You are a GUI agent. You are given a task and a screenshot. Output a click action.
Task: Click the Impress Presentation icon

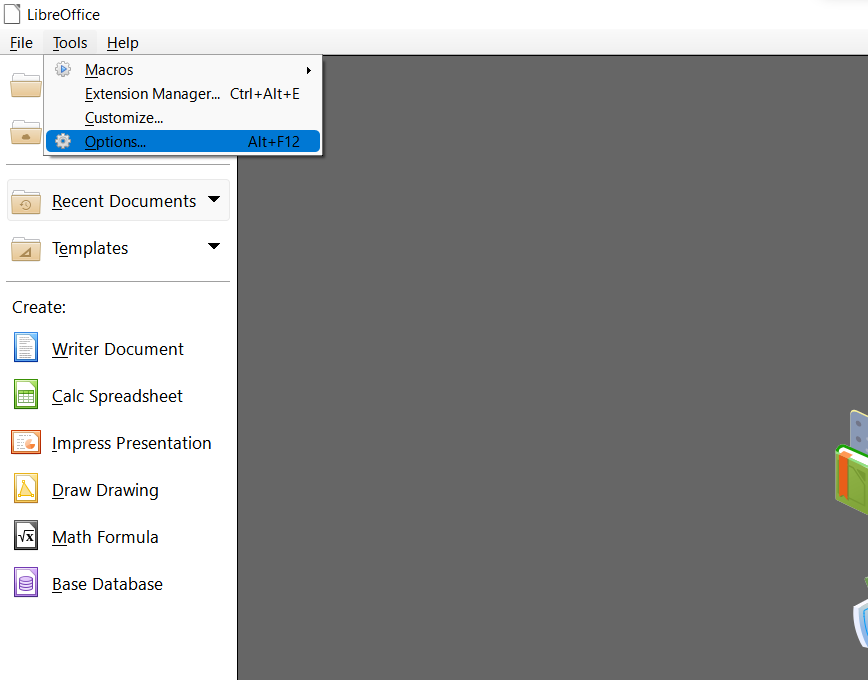click(26, 442)
